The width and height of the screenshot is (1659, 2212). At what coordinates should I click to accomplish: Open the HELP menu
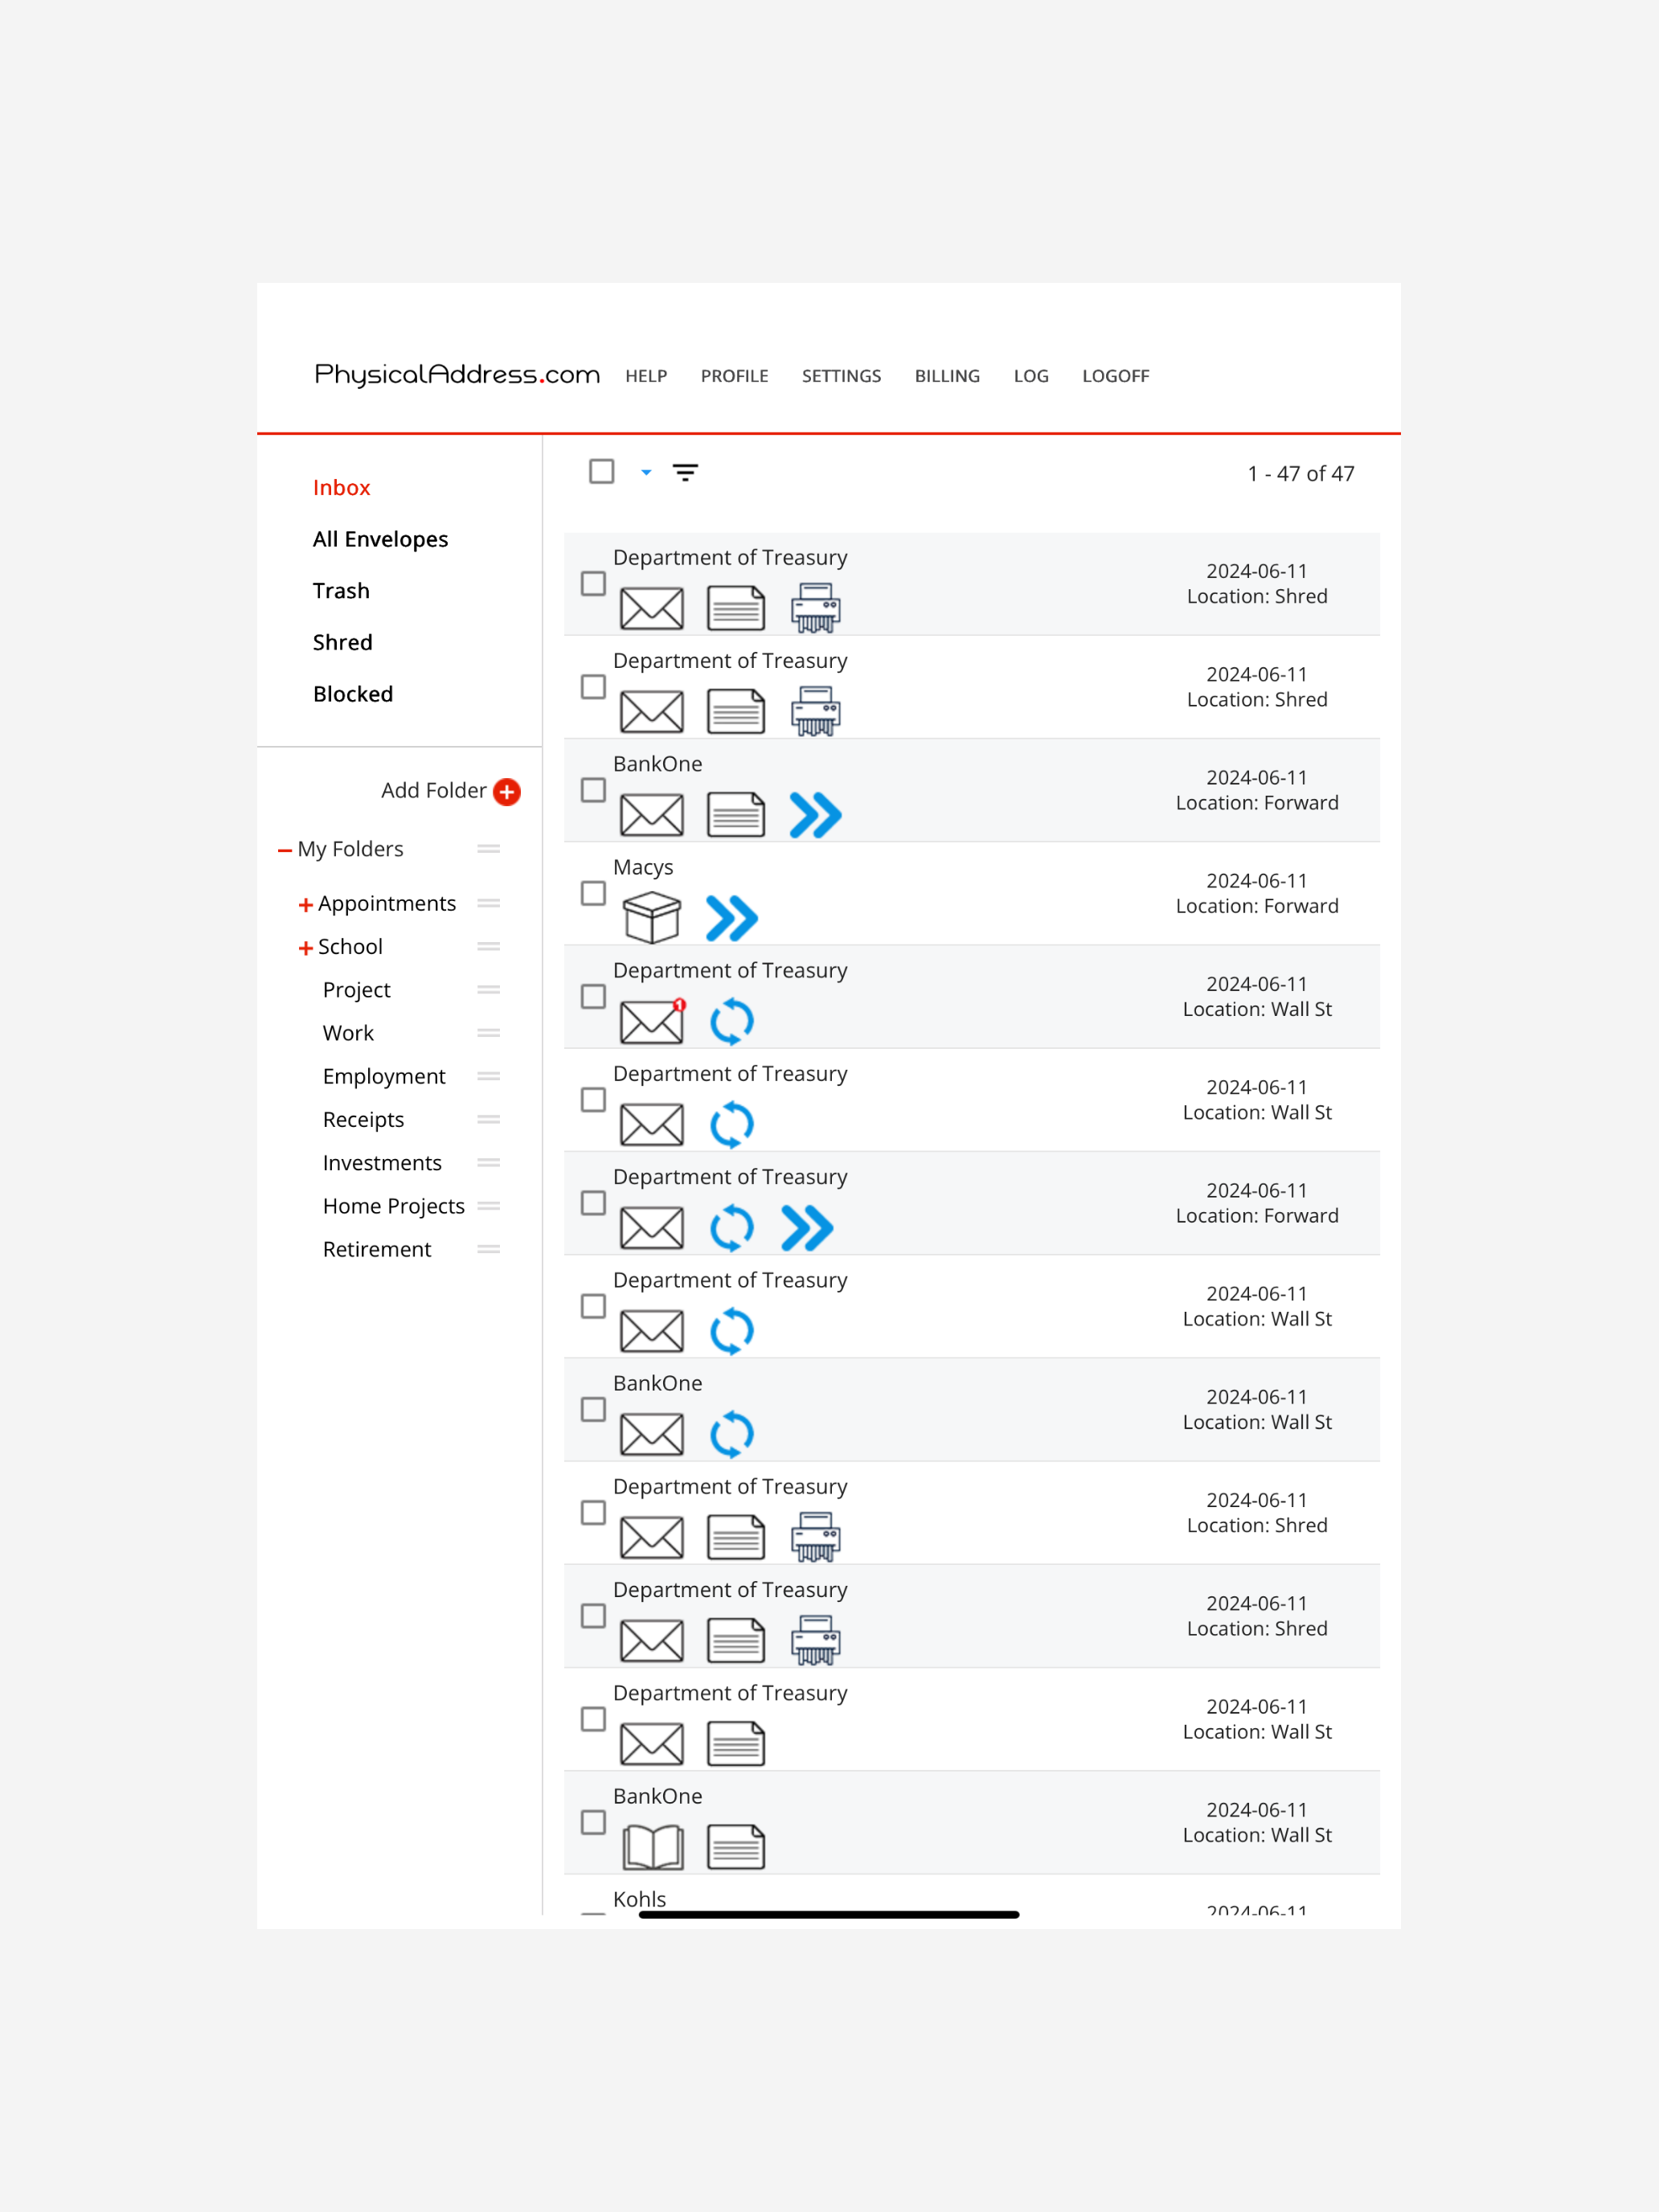[646, 376]
